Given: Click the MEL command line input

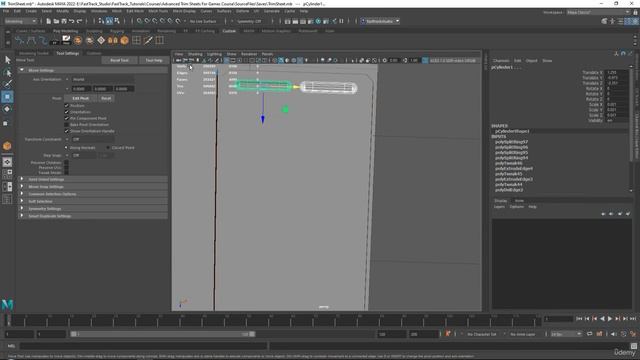Looking at the screenshot, I should coord(143,346).
